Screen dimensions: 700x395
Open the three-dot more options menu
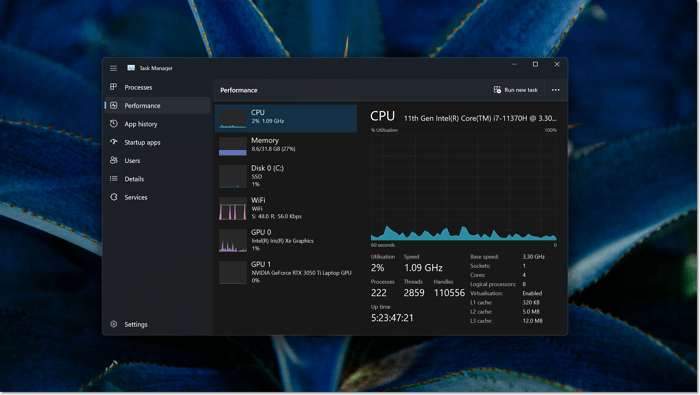click(x=555, y=90)
